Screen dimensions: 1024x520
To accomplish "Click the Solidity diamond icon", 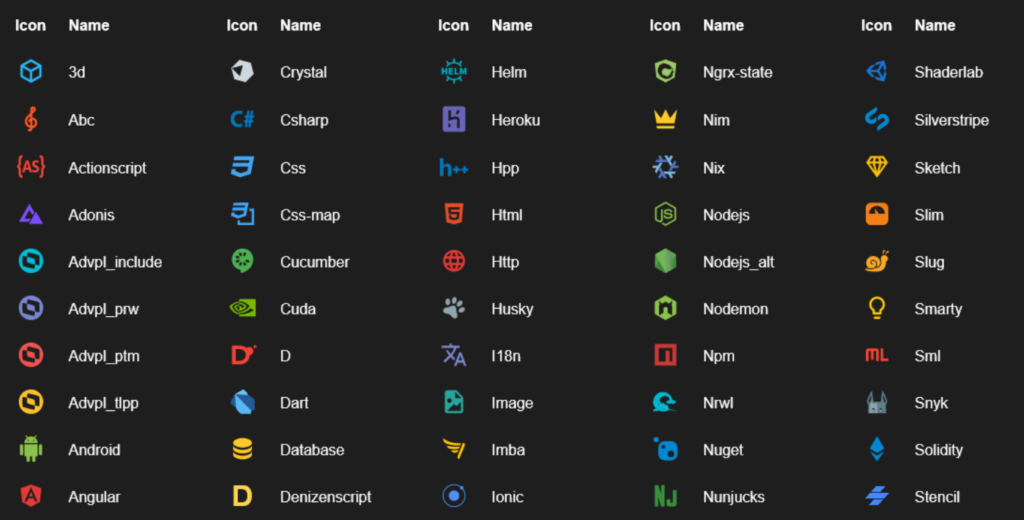I will point(877,449).
